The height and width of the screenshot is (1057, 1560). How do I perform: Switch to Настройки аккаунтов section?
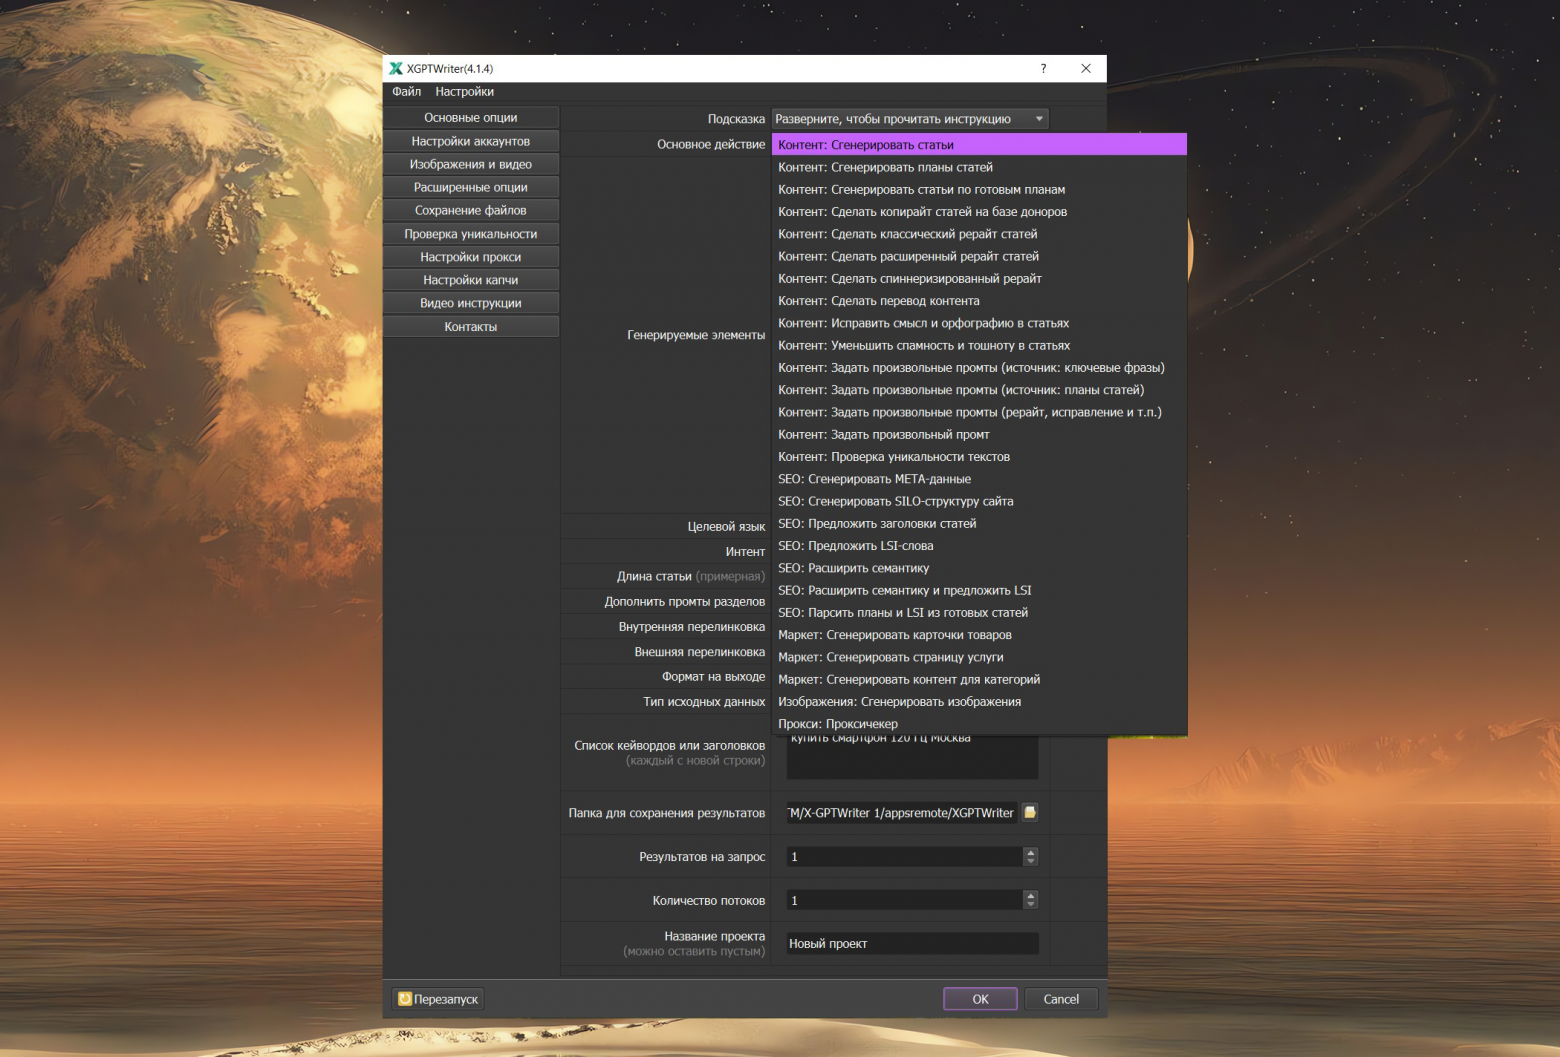pos(470,141)
